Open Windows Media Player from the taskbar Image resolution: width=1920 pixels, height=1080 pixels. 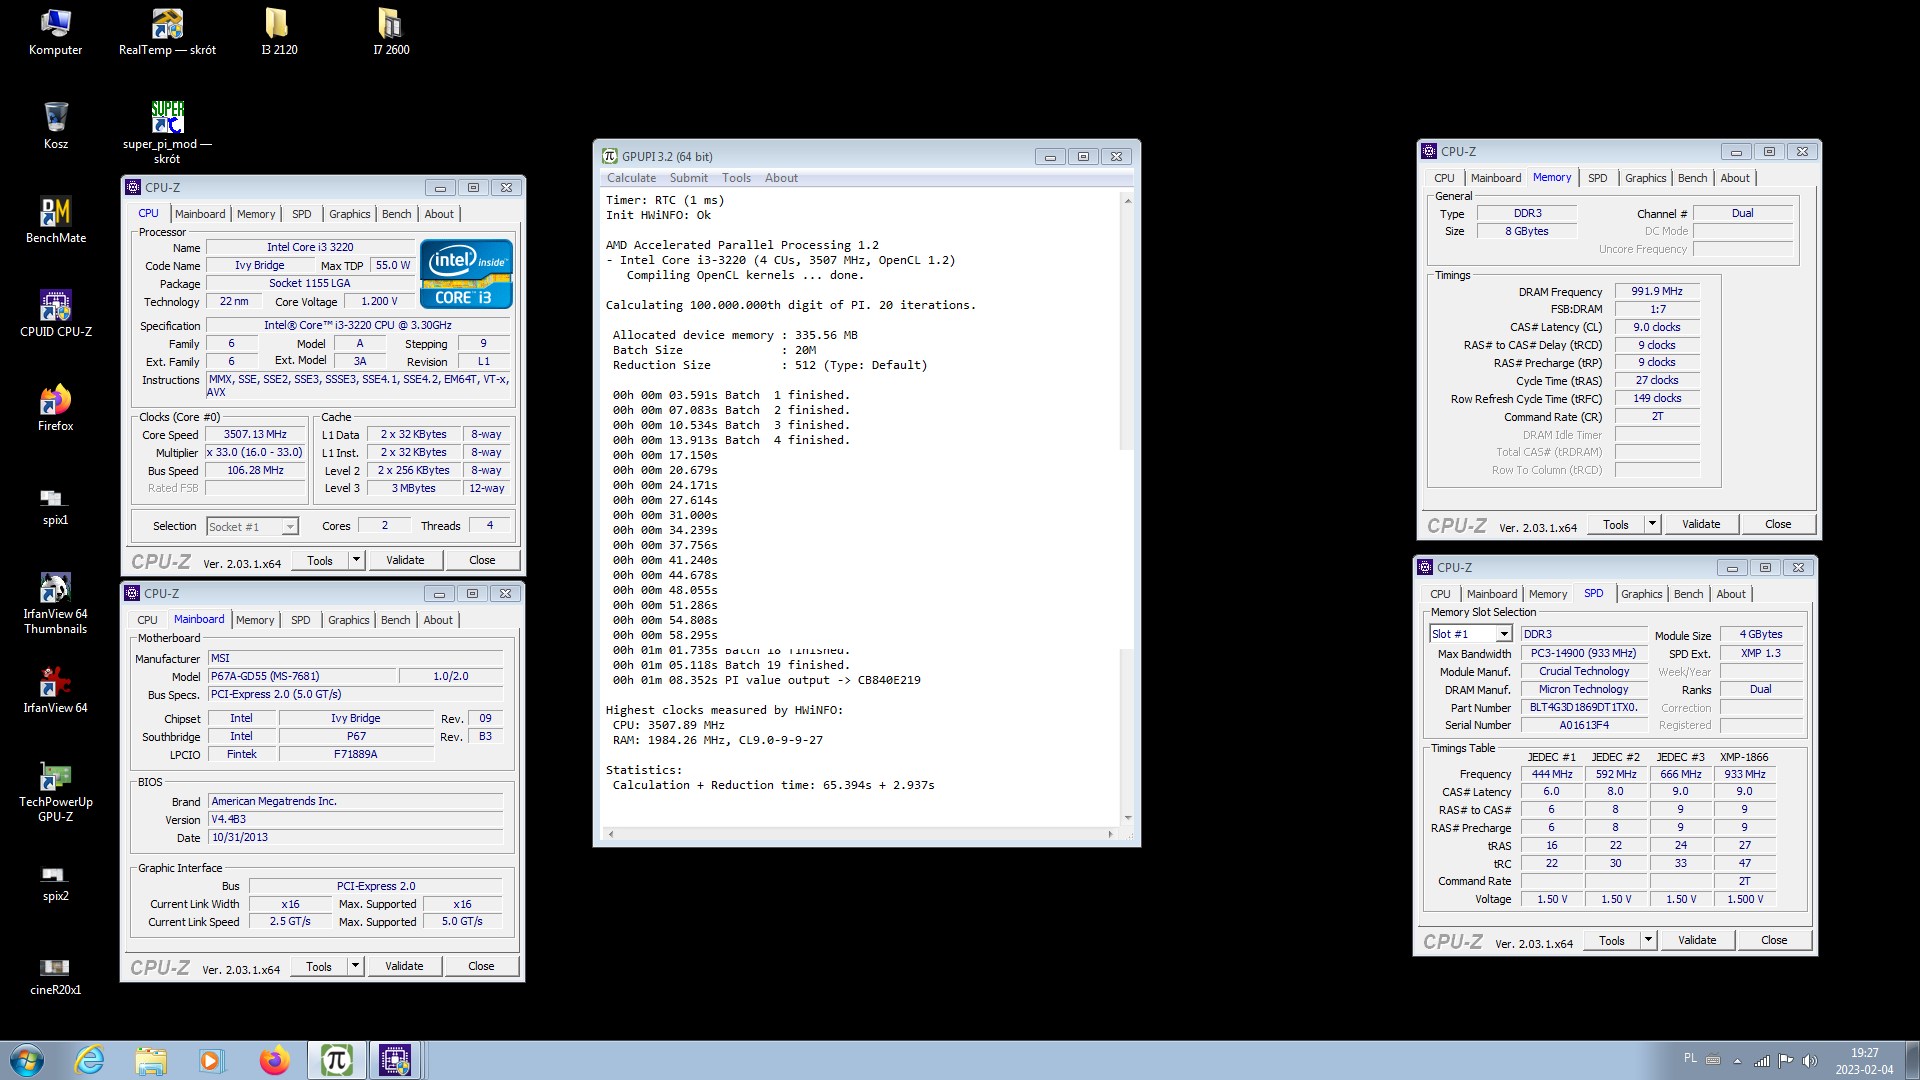pyautogui.click(x=211, y=1060)
